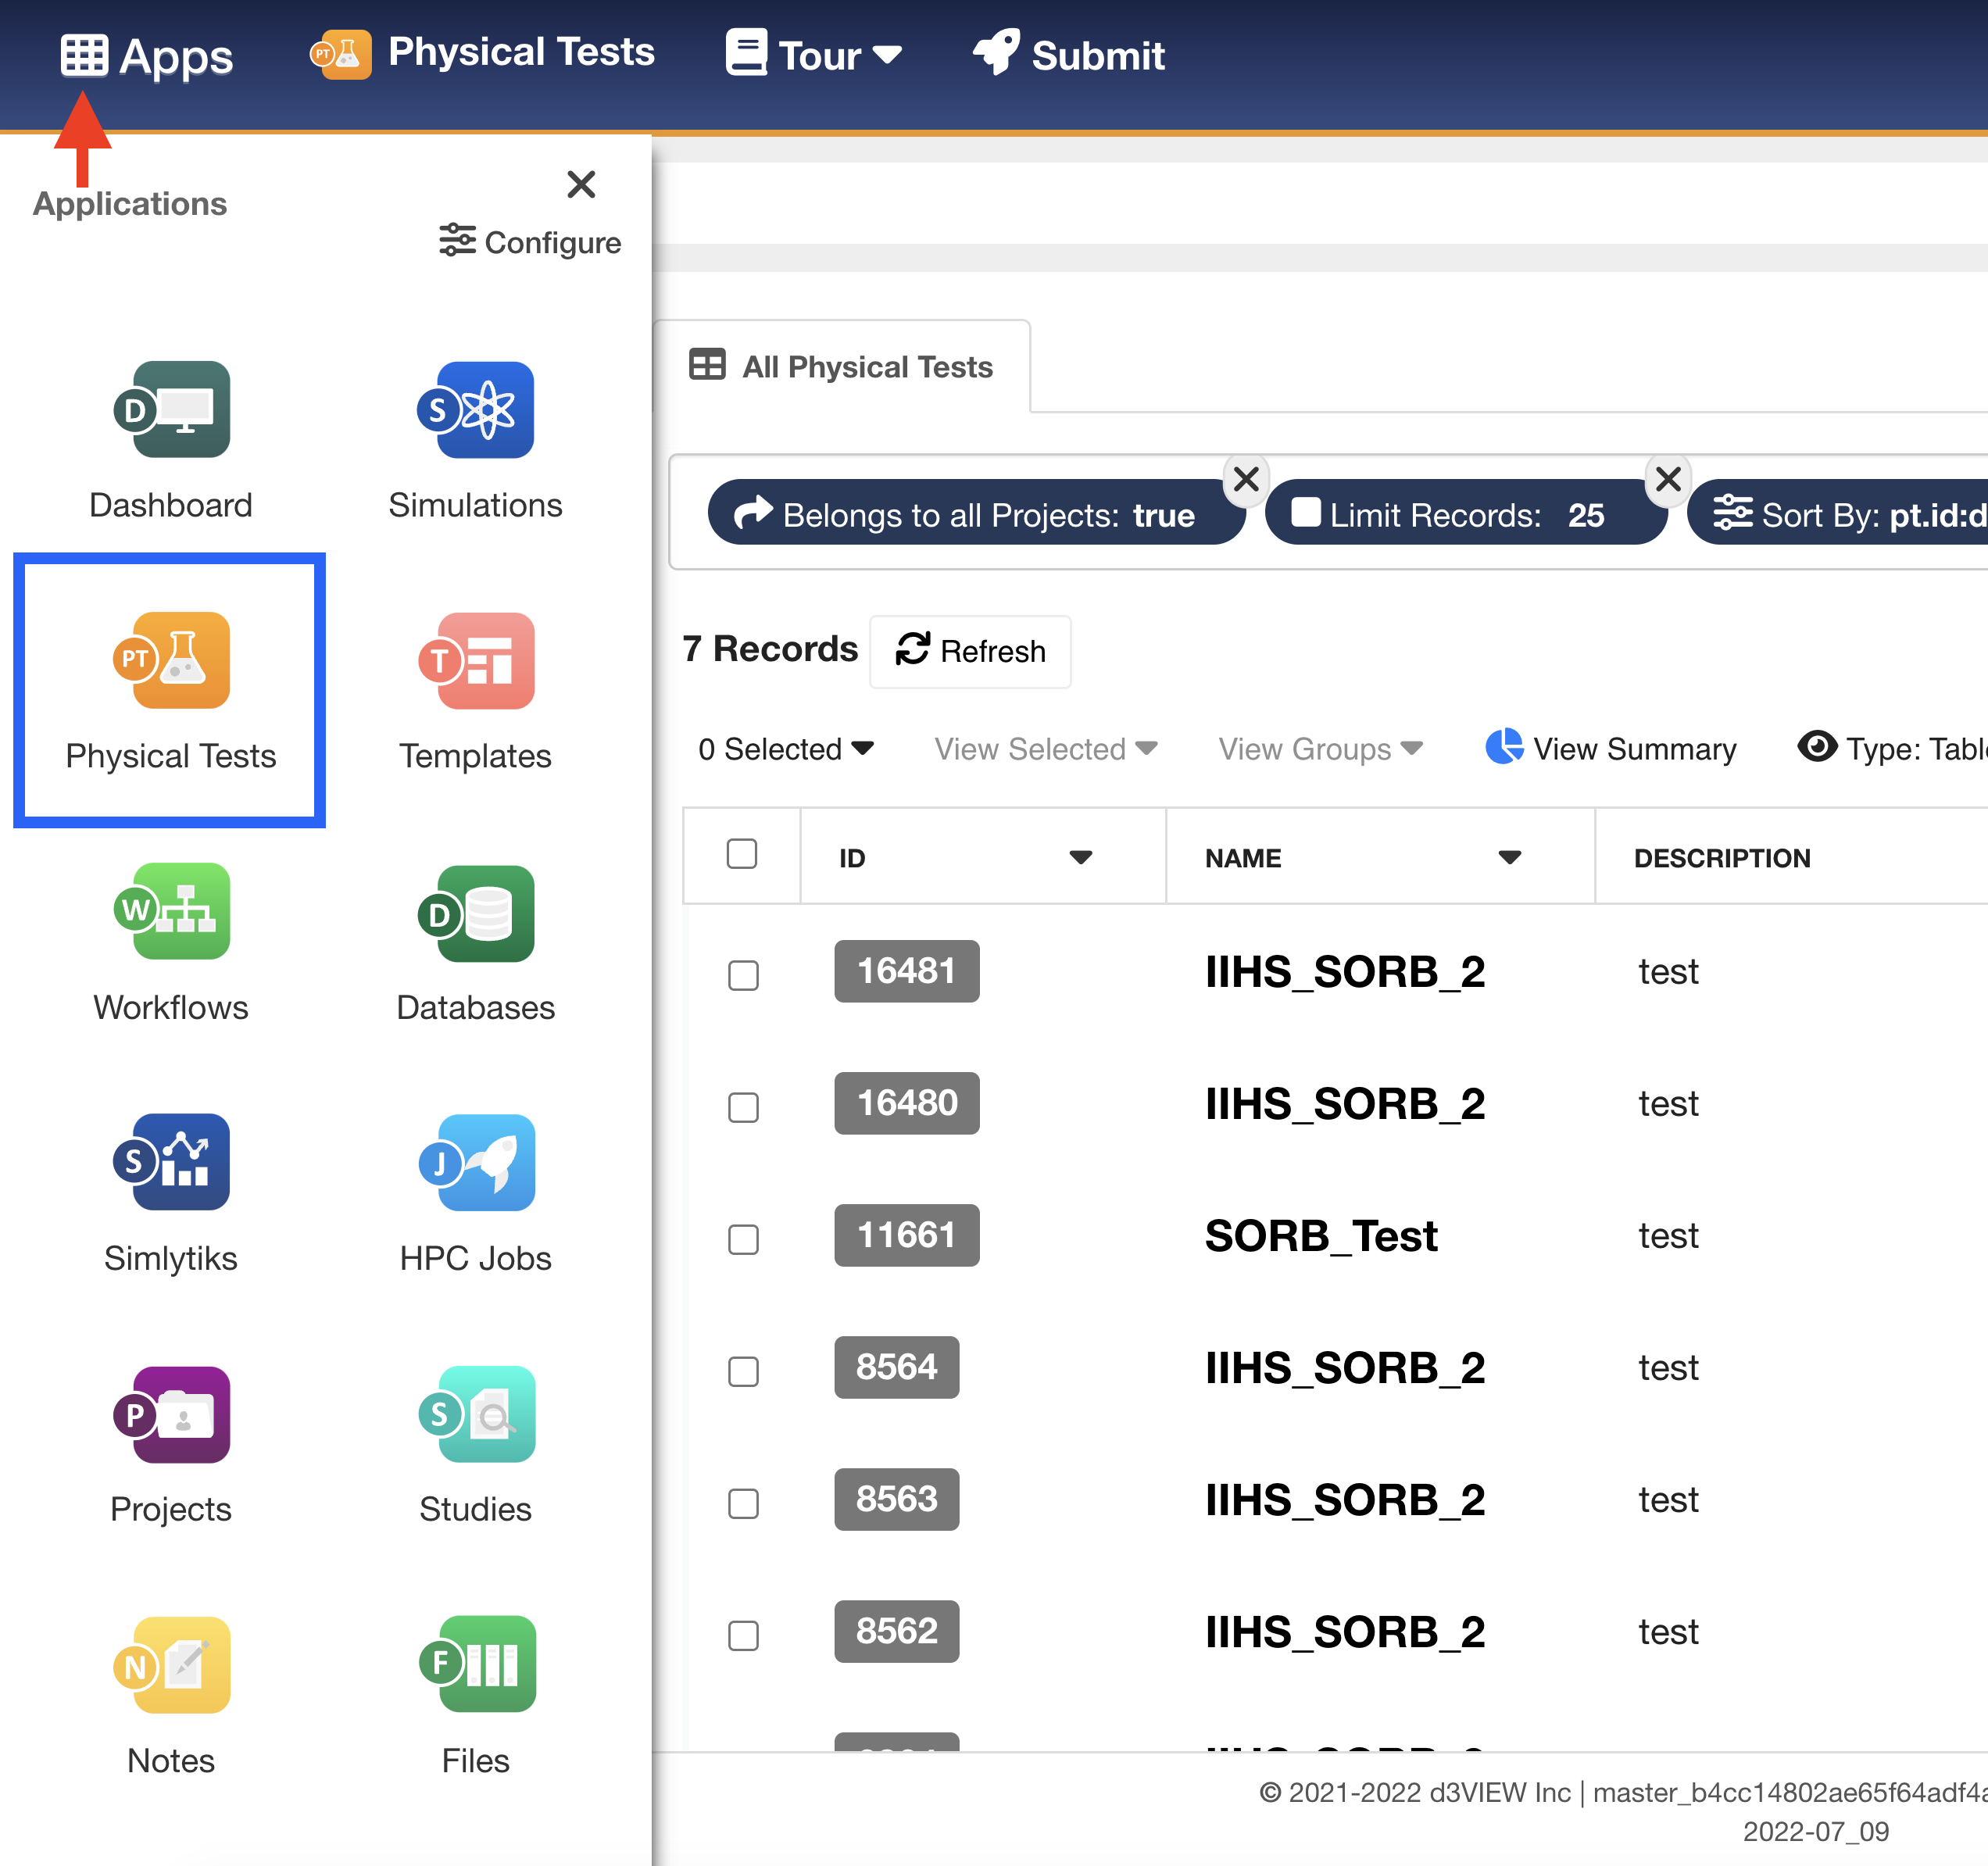Click the Apps menu label in navbar
1988x1866 pixels.
(x=176, y=56)
